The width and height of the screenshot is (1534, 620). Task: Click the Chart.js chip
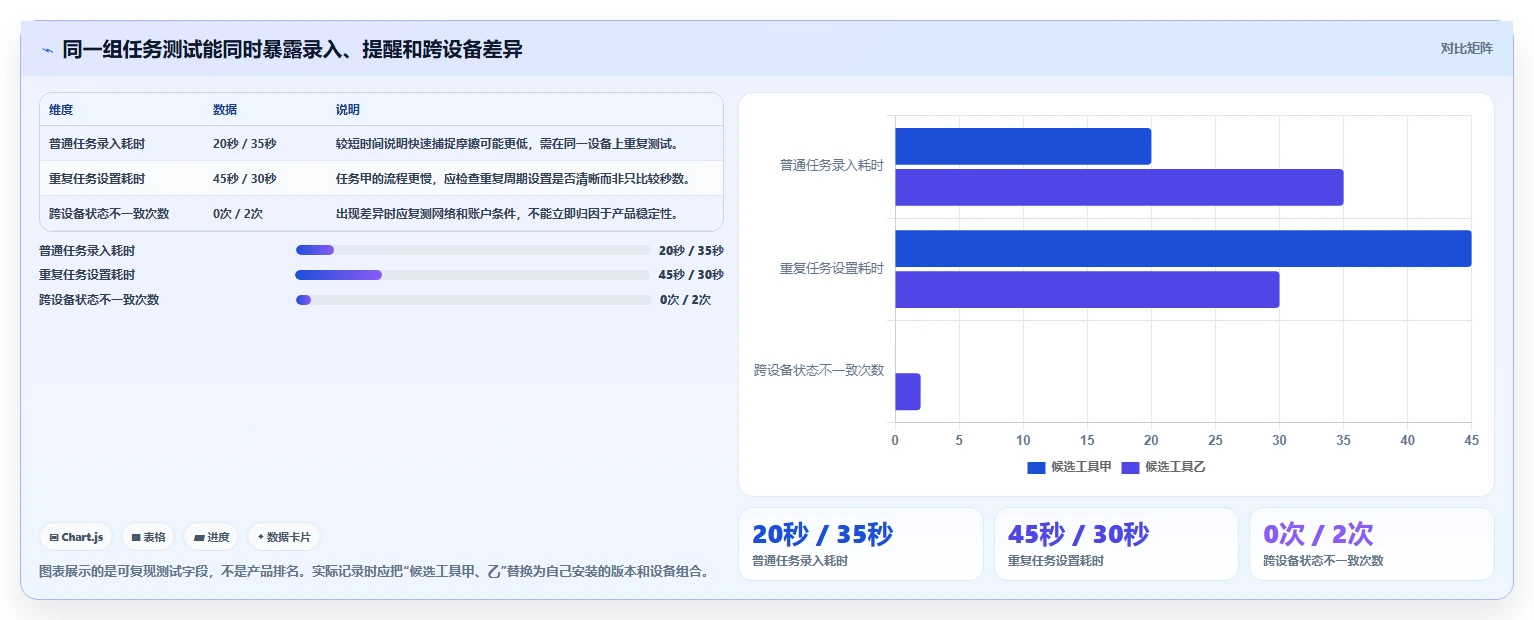77,537
